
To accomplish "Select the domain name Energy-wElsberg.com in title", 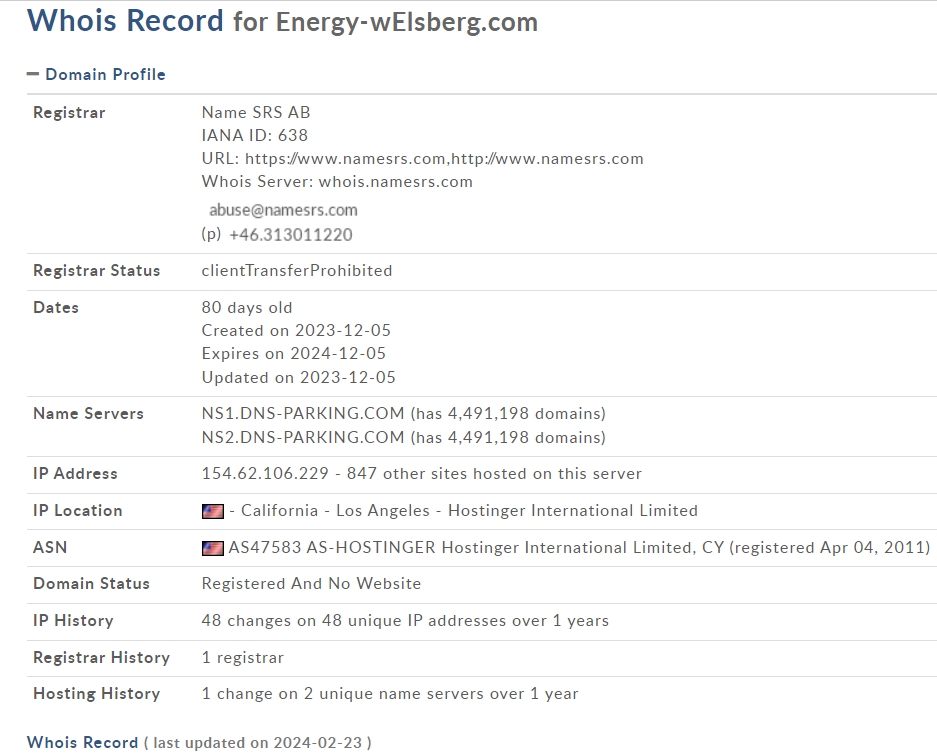I will point(407,22).
